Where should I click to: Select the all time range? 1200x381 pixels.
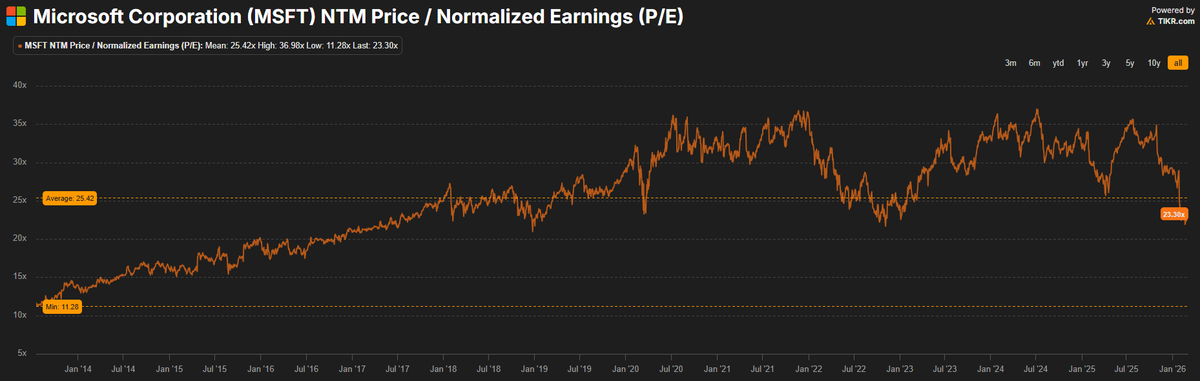click(x=1177, y=63)
